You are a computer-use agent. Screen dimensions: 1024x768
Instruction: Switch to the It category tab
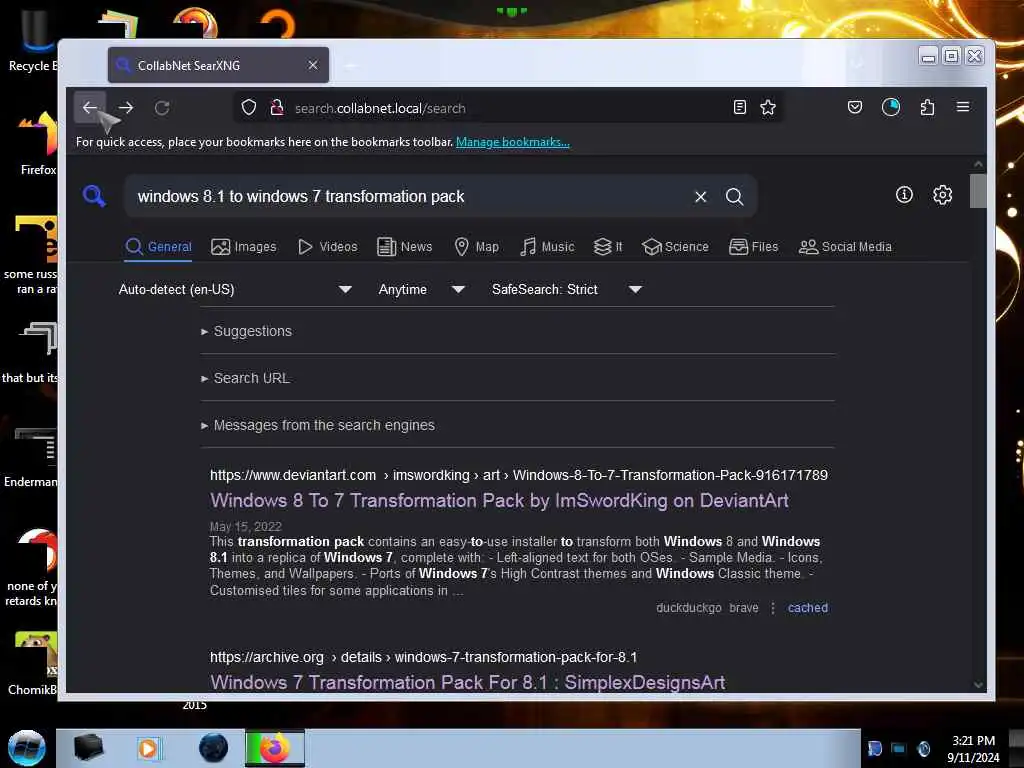click(x=608, y=247)
